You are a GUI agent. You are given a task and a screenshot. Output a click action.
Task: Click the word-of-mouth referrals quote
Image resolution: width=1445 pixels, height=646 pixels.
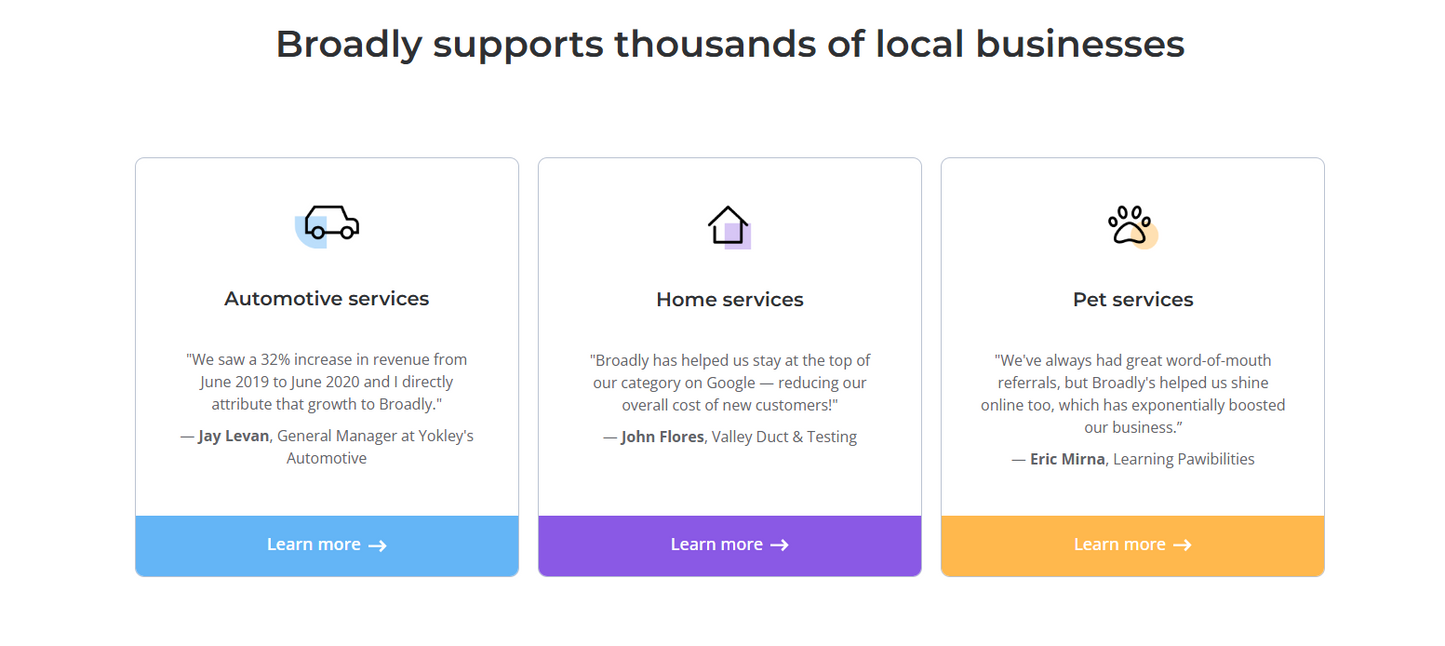(1133, 393)
